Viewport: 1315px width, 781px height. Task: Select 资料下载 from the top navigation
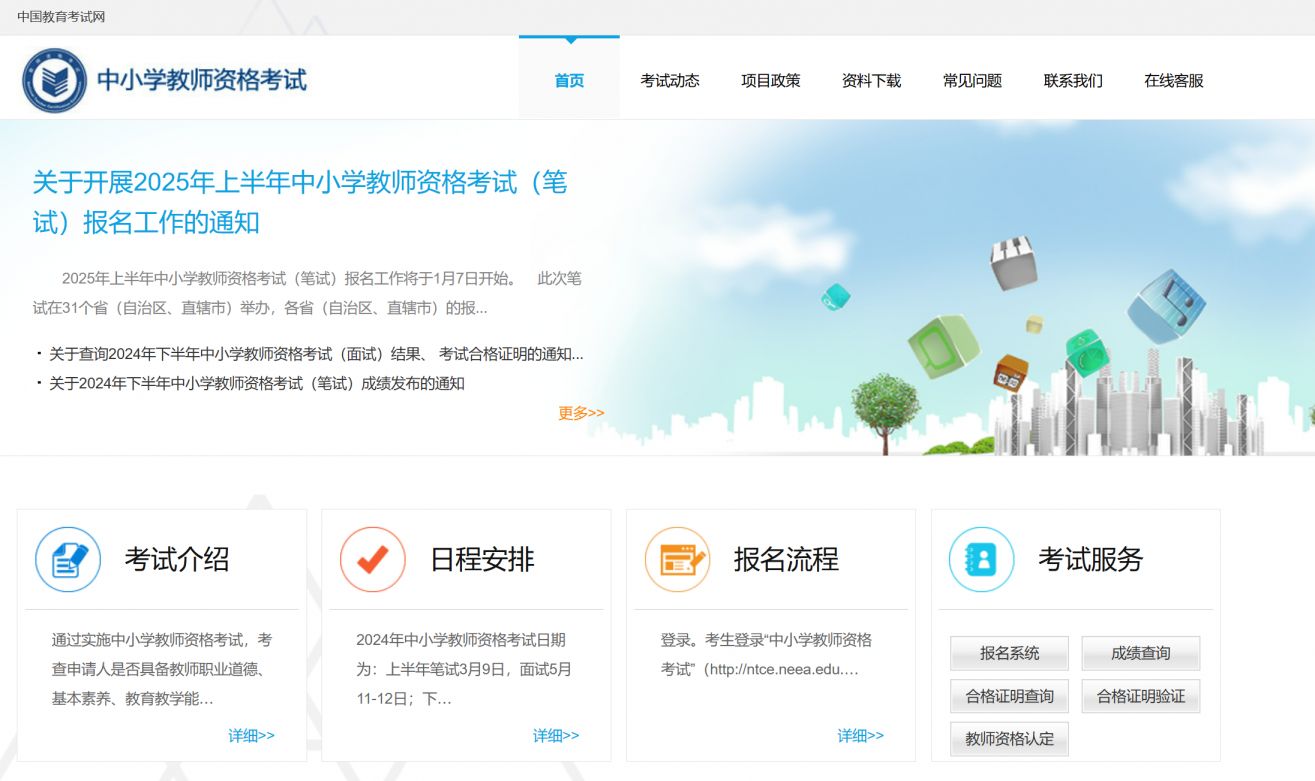click(871, 81)
